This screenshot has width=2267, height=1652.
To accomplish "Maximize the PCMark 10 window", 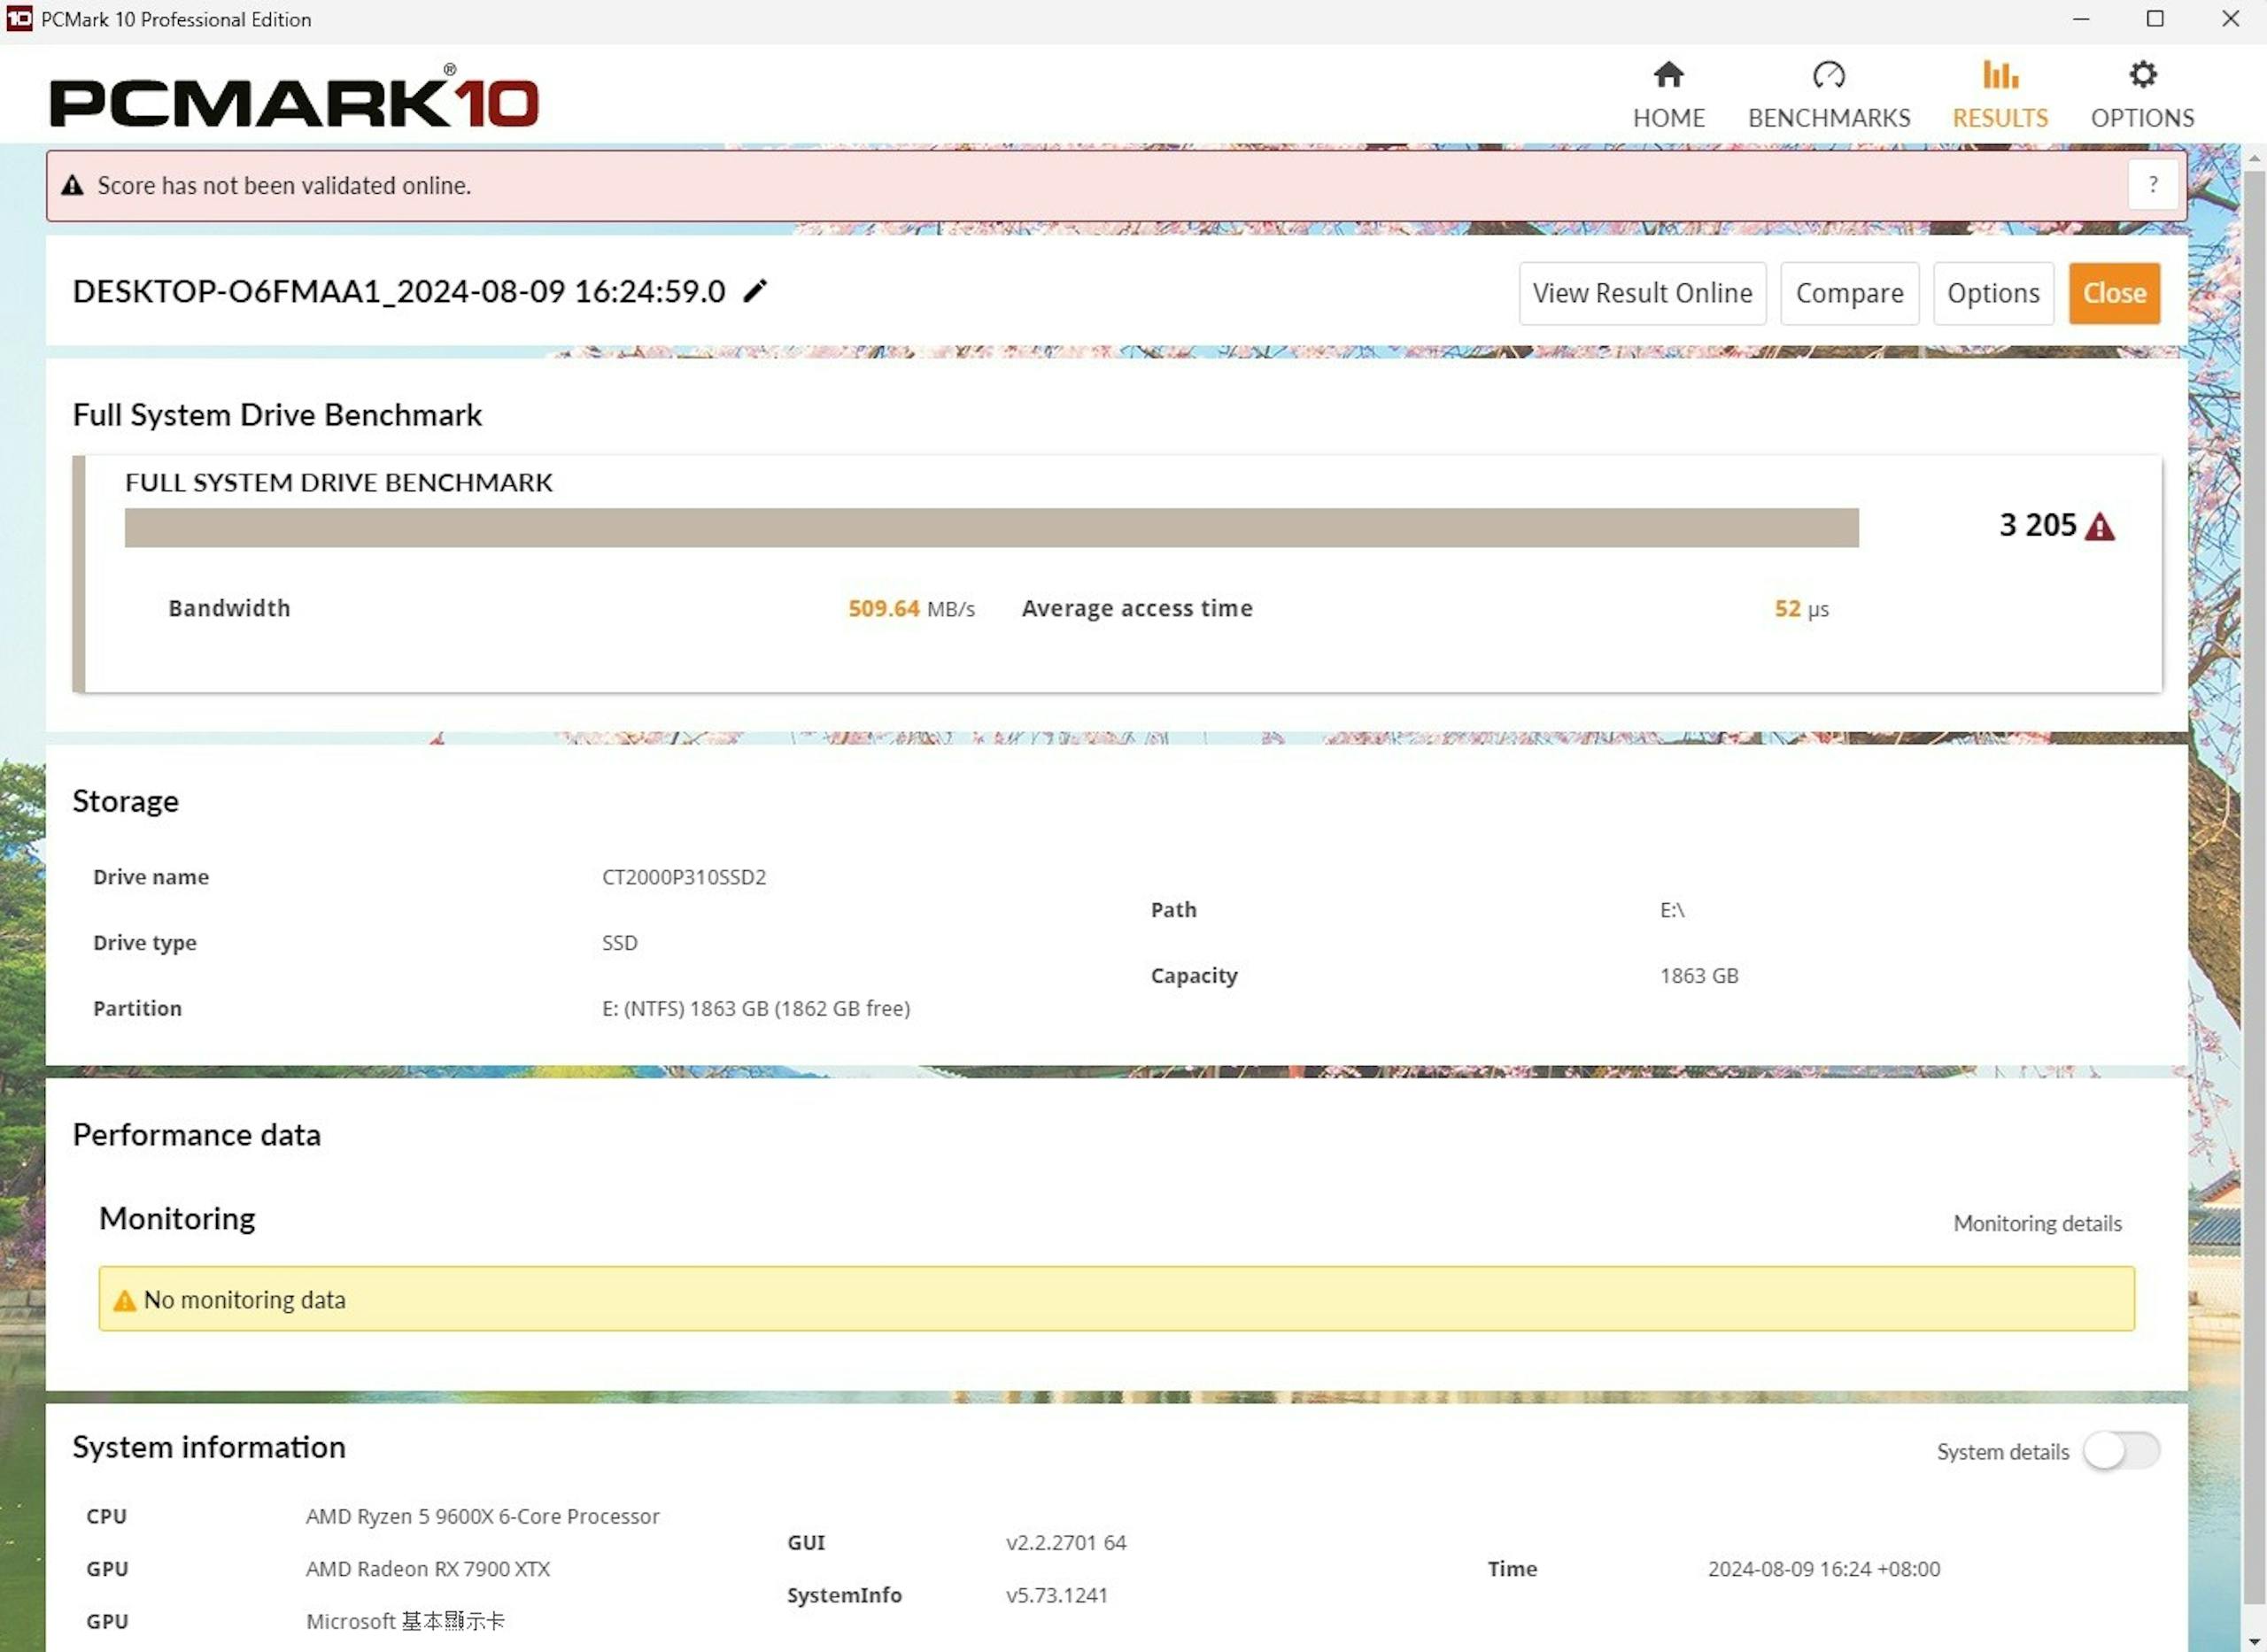I will point(2155,19).
